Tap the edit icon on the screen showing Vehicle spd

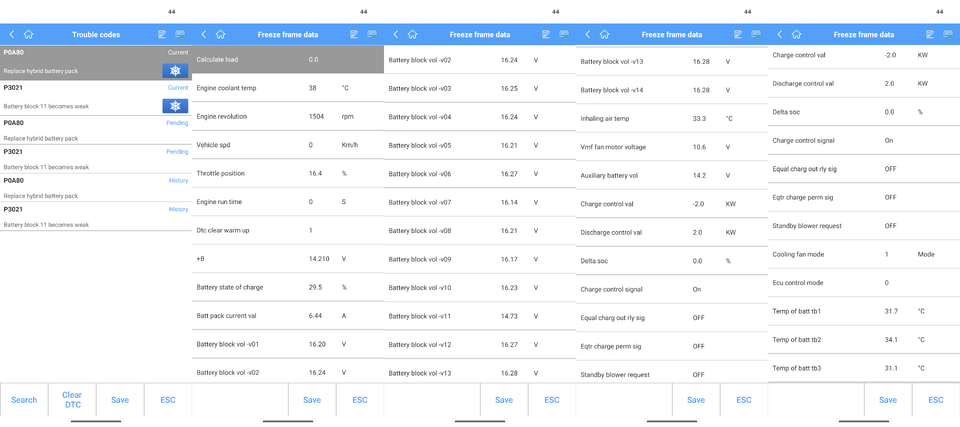click(354, 34)
